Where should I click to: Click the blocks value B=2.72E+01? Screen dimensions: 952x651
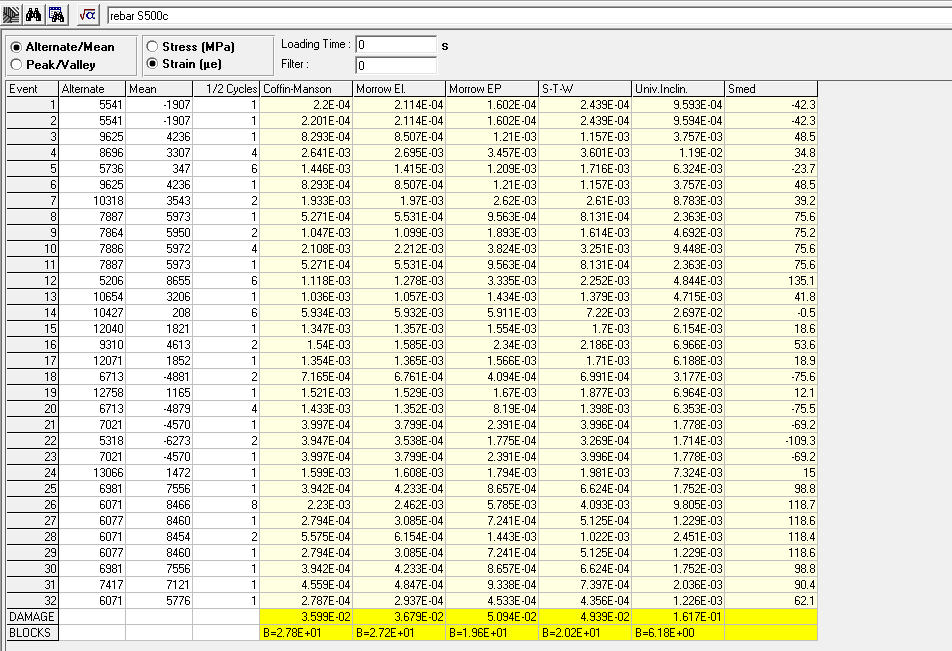[400, 633]
